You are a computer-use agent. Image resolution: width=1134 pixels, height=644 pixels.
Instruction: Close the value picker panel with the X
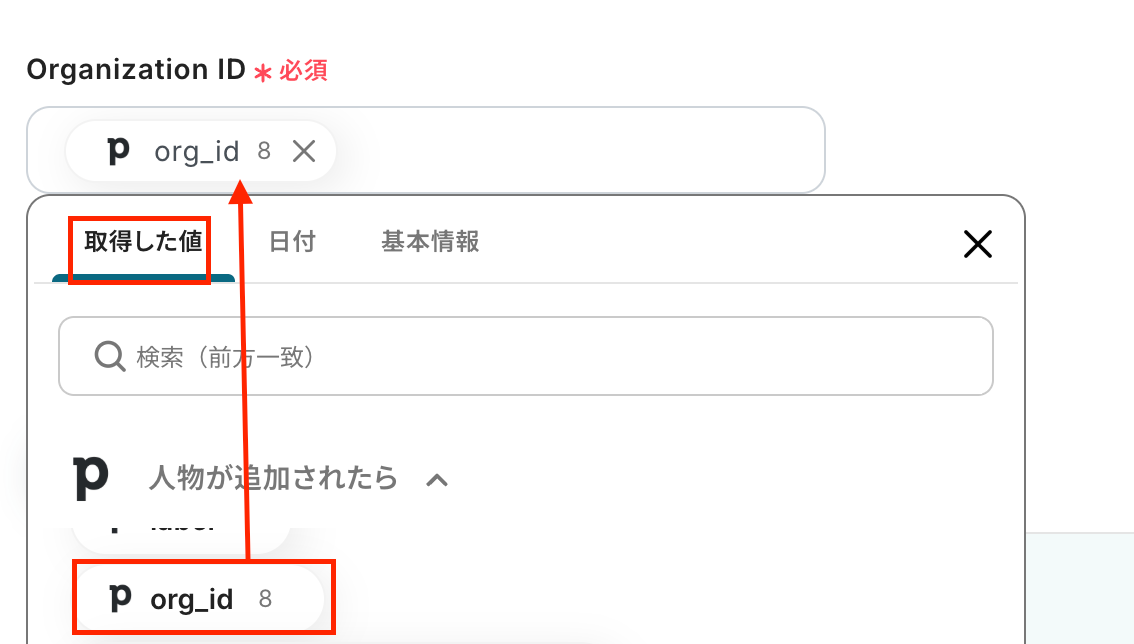pos(977,244)
